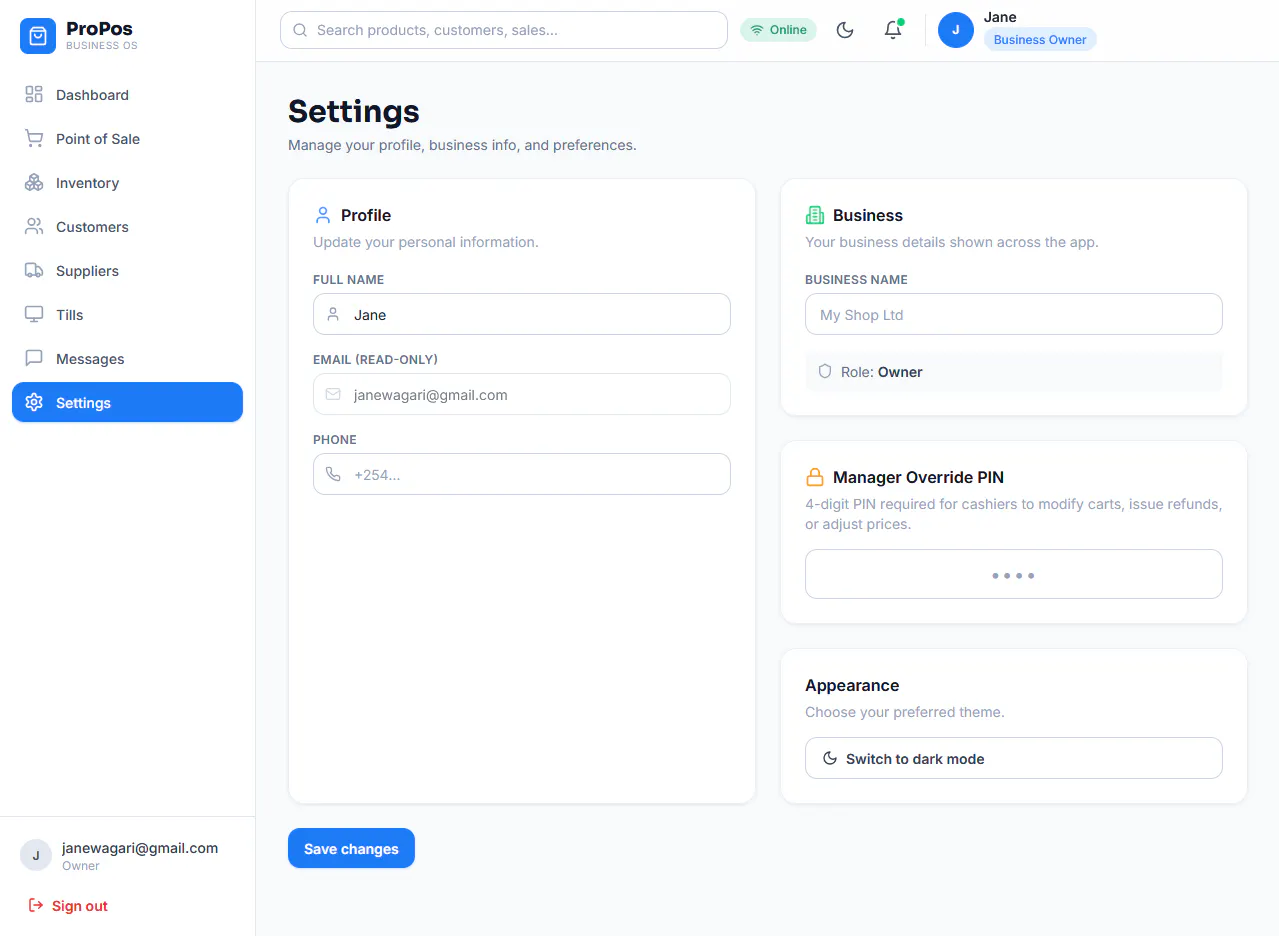Click the green Business building icon
1279x936 pixels.
coord(815,215)
